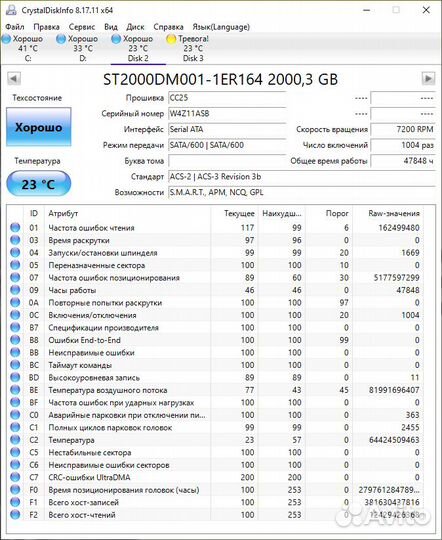This screenshot has height=540, width=442.
Task: Click the 23 °C temperature button
Action: pos(39,184)
